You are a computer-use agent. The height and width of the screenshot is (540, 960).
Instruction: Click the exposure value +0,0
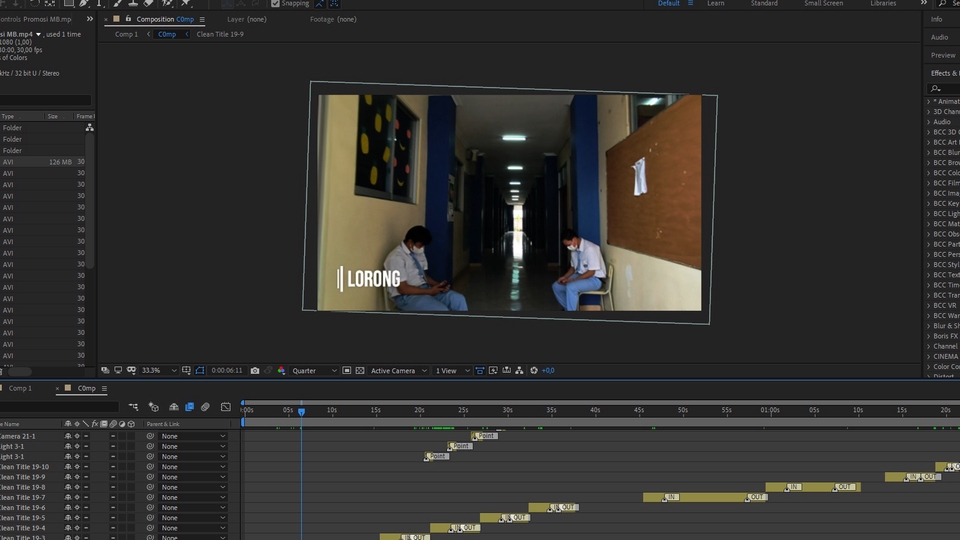[x=548, y=370]
